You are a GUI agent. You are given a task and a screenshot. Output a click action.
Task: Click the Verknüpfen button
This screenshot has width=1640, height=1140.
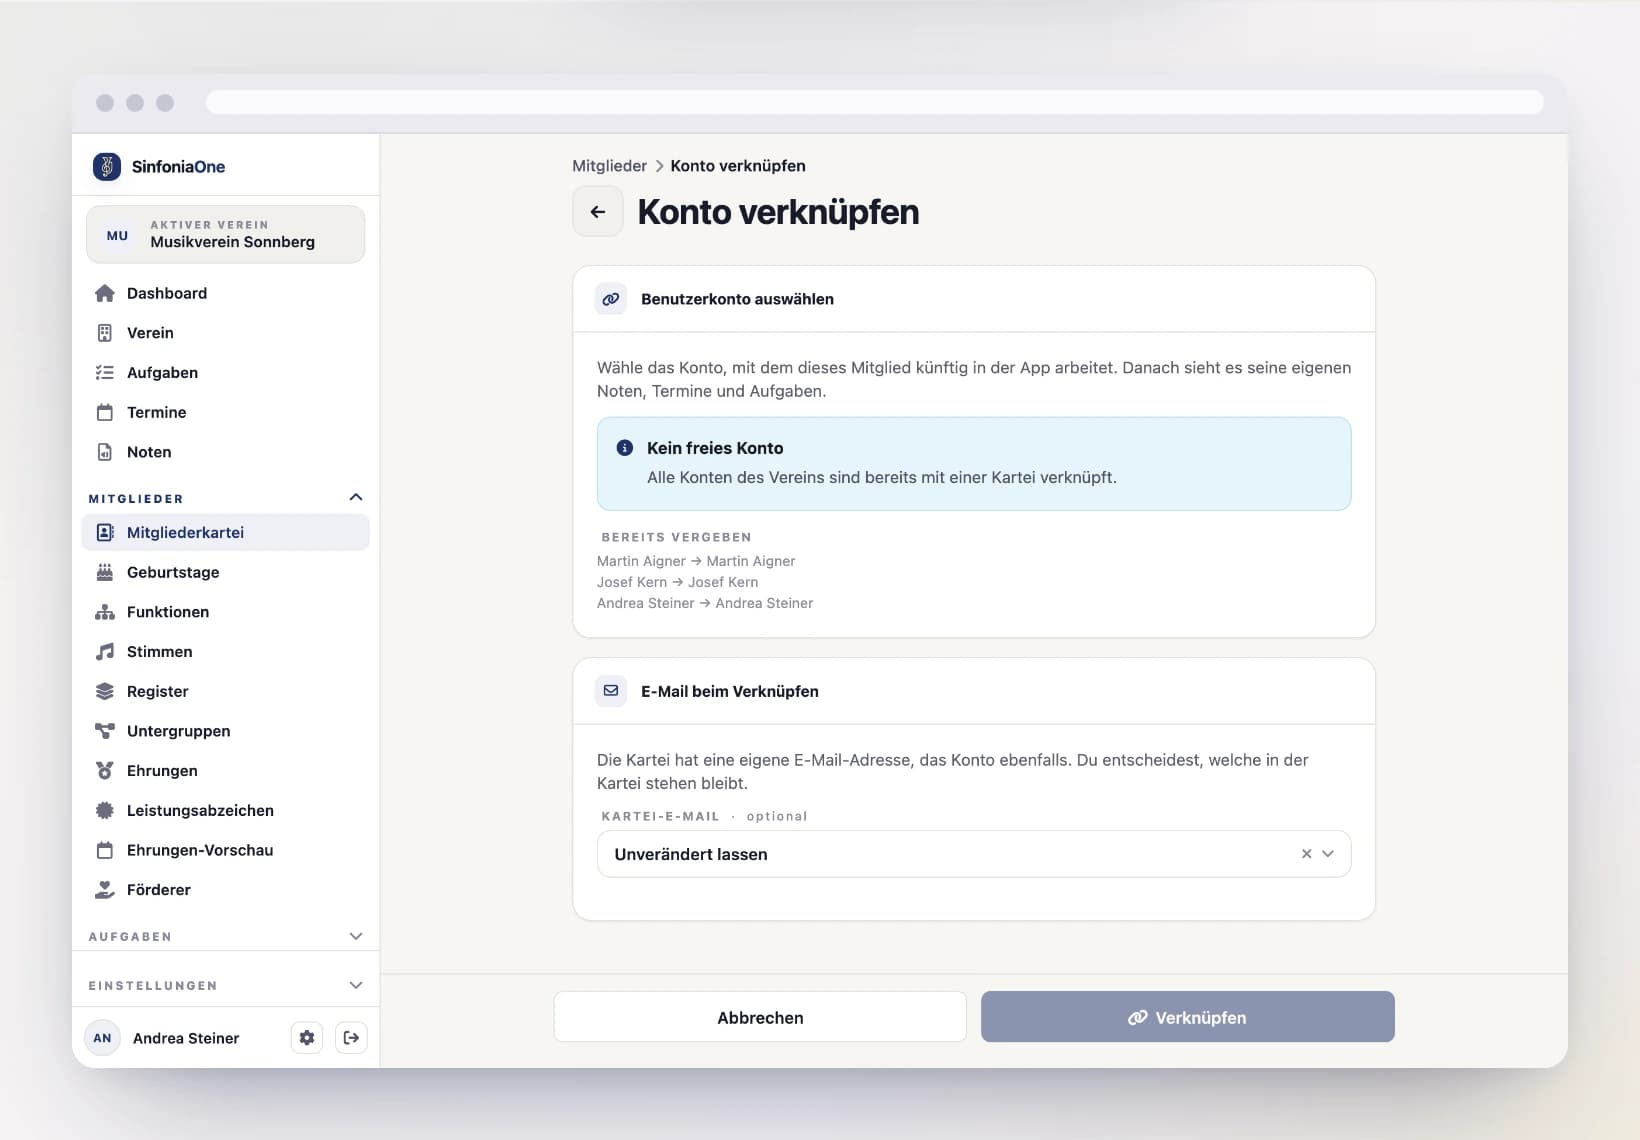(1188, 1017)
